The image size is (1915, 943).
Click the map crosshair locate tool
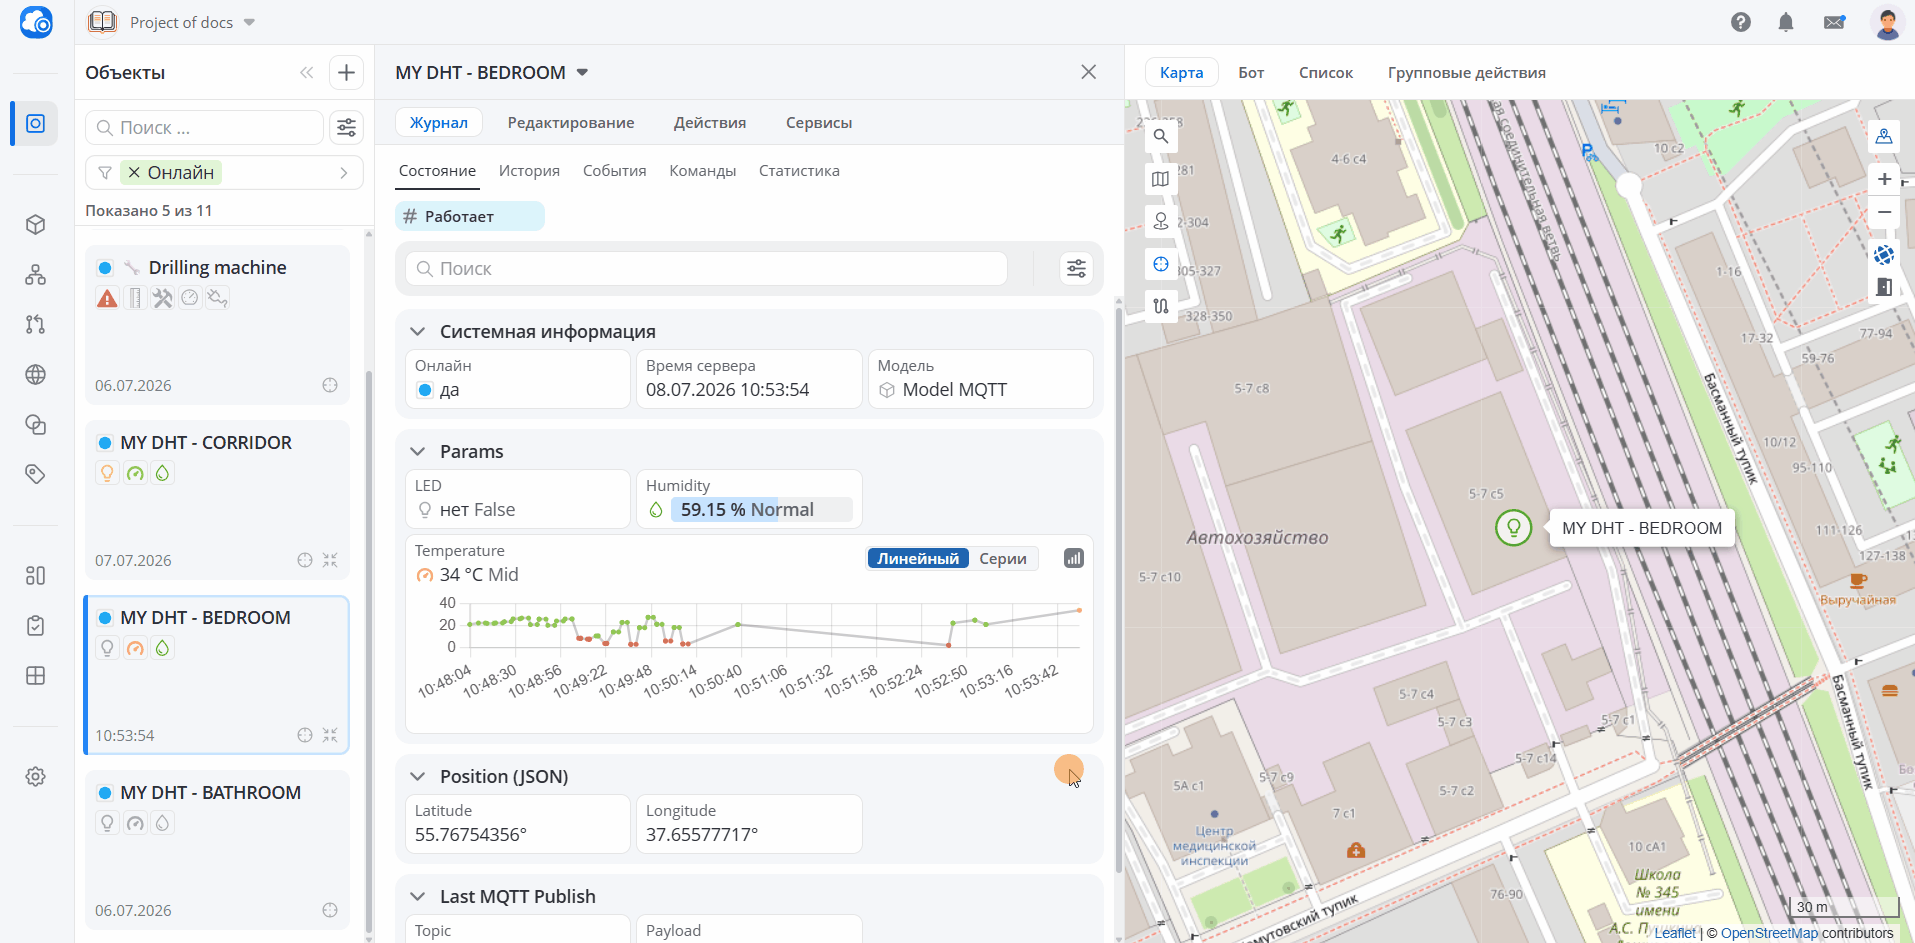coord(1160,264)
